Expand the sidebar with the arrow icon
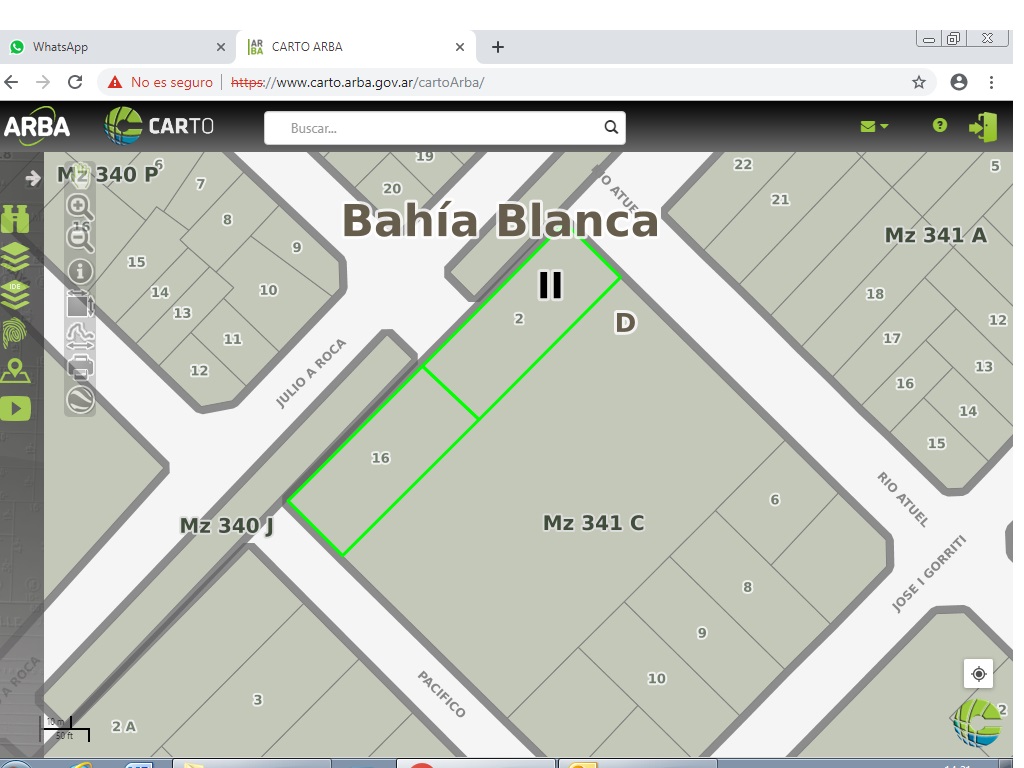This screenshot has height=768, width=1024. (x=33, y=178)
